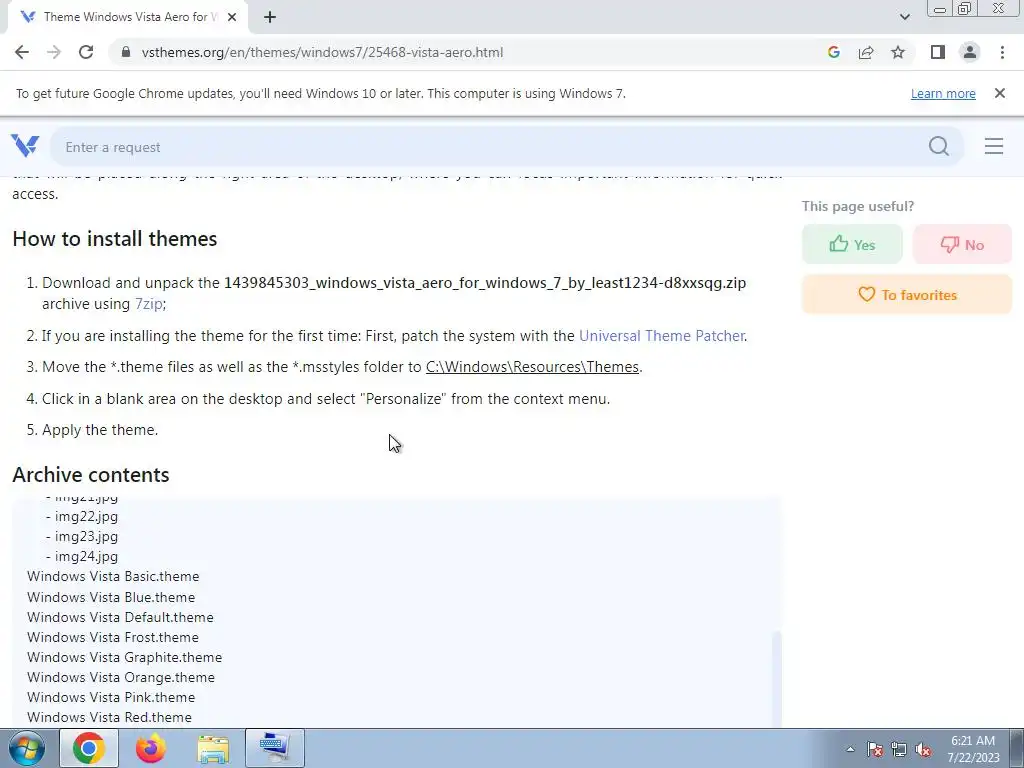The height and width of the screenshot is (768, 1024).
Task: Open the Google icon in address bar
Action: click(x=833, y=52)
